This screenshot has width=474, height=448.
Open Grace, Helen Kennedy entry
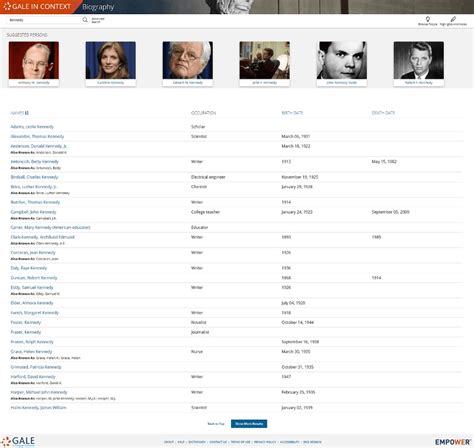point(31,351)
